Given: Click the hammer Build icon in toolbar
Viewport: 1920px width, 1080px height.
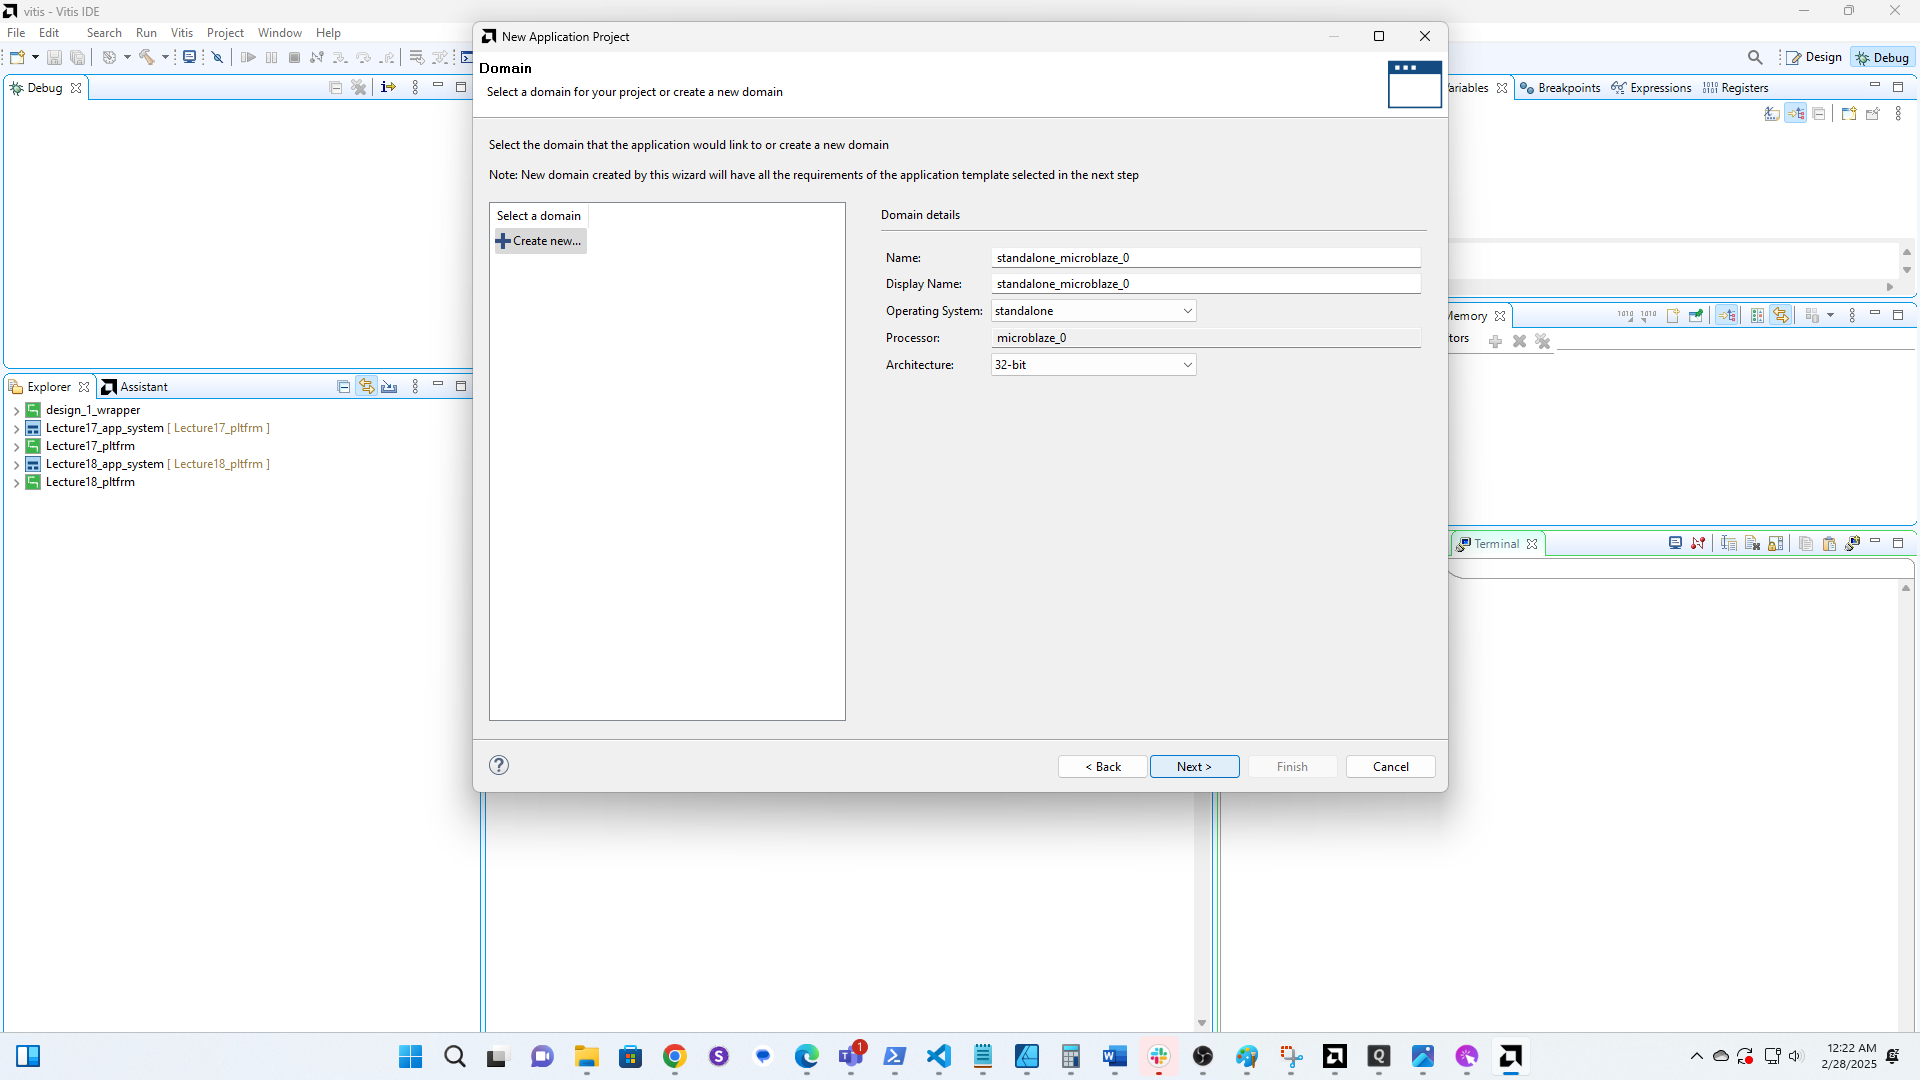Looking at the screenshot, I should pyautogui.click(x=147, y=57).
